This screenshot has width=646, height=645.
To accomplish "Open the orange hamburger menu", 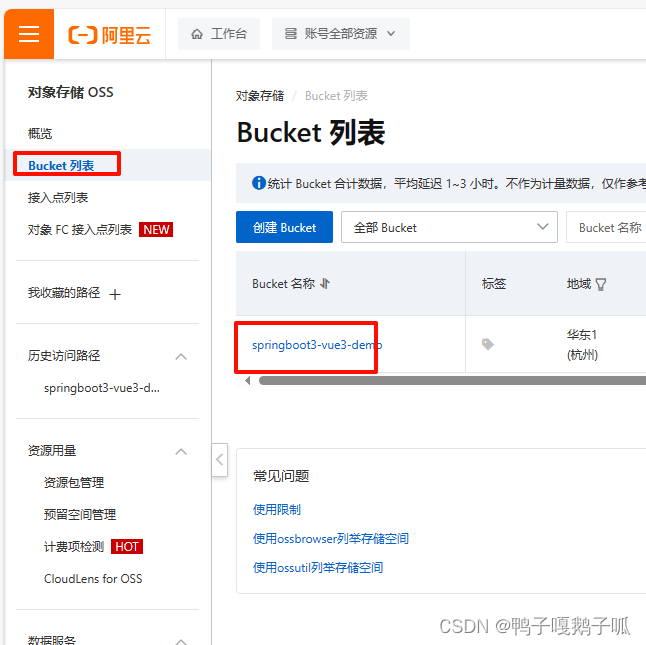I will [x=29, y=34].
